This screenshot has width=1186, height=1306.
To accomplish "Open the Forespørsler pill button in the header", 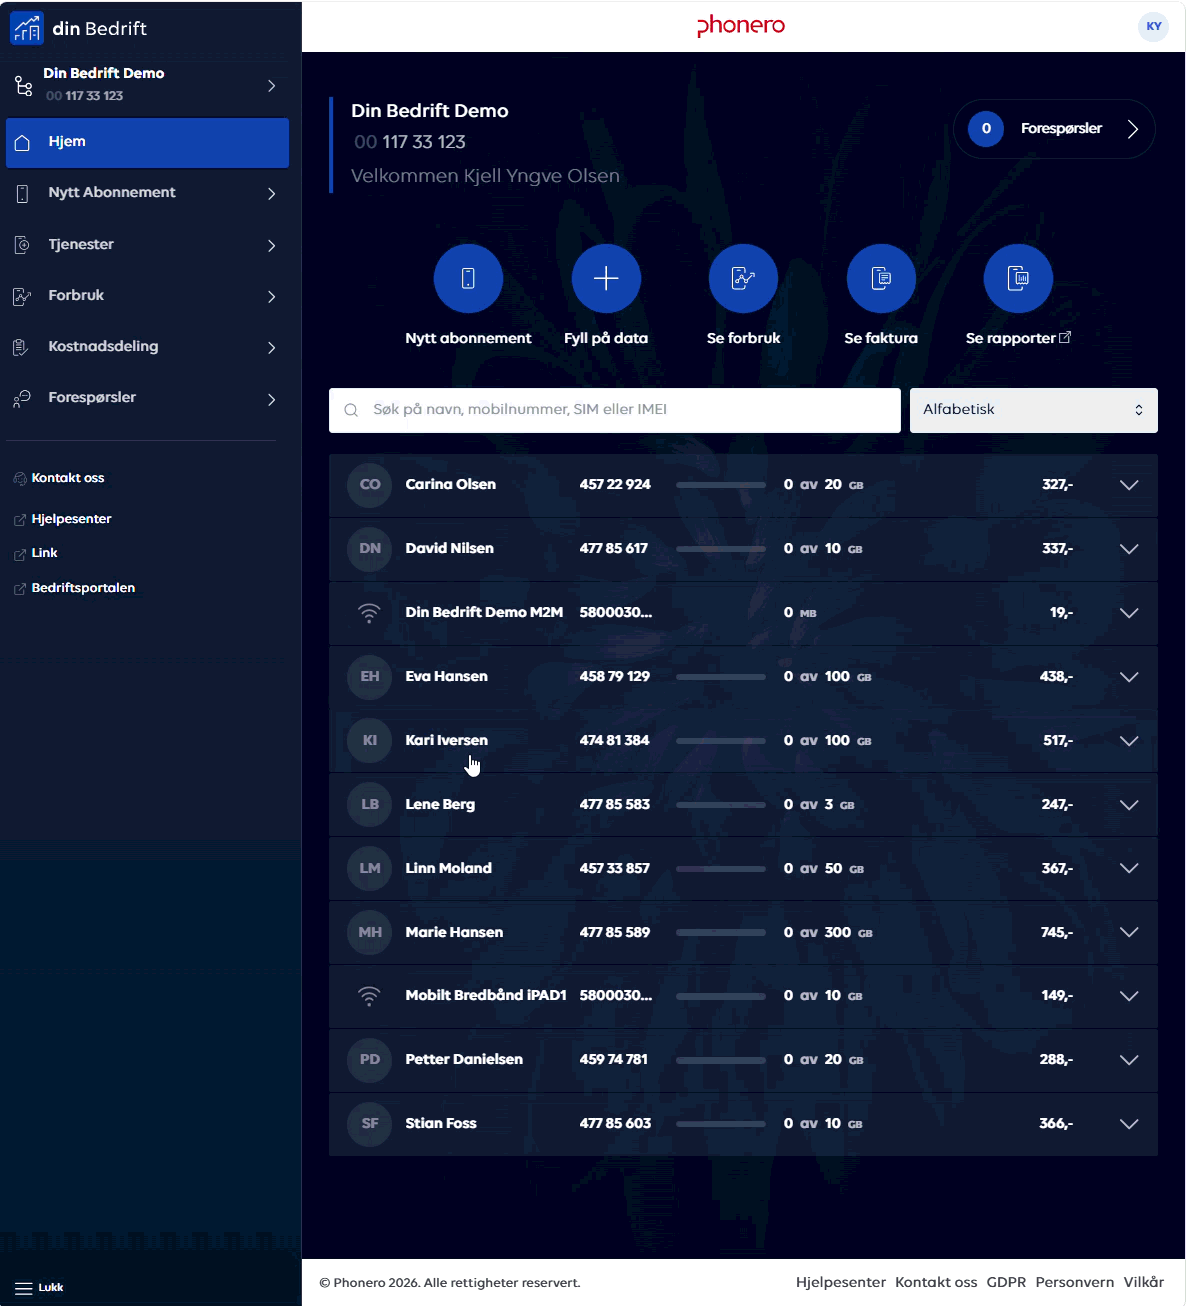I will point(1055,128).
